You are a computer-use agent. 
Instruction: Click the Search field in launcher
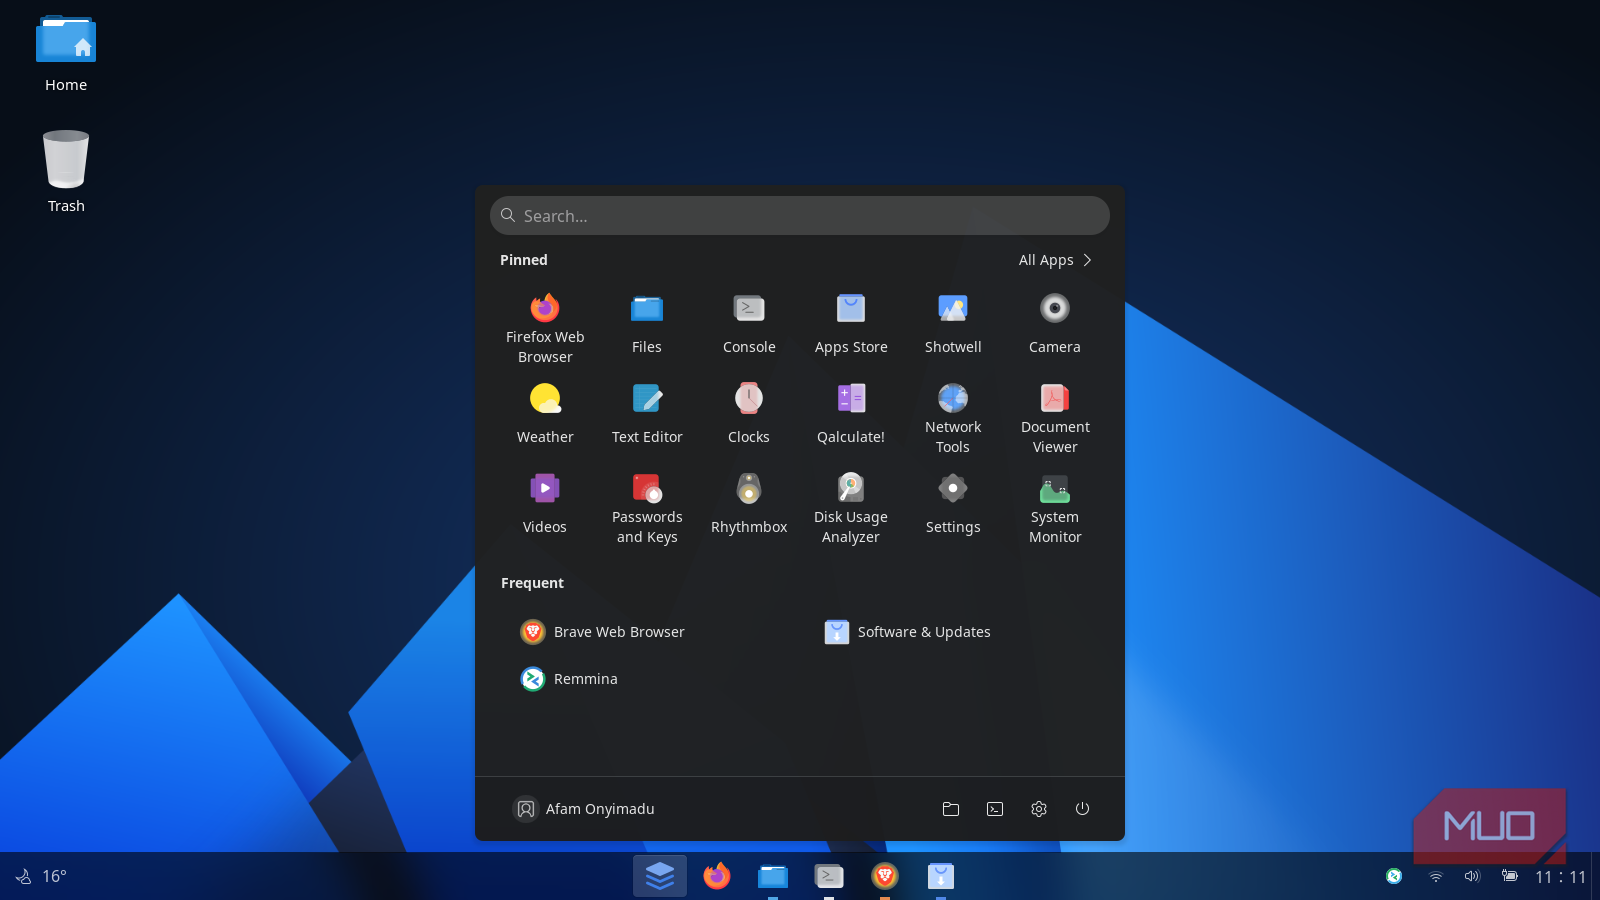[800, 216]
